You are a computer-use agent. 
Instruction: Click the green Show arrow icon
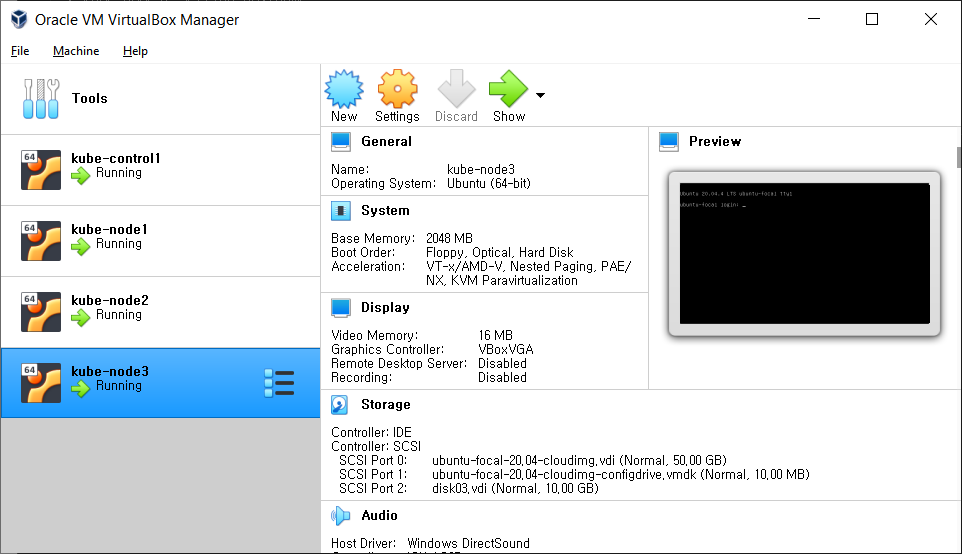tap(508, 89)
